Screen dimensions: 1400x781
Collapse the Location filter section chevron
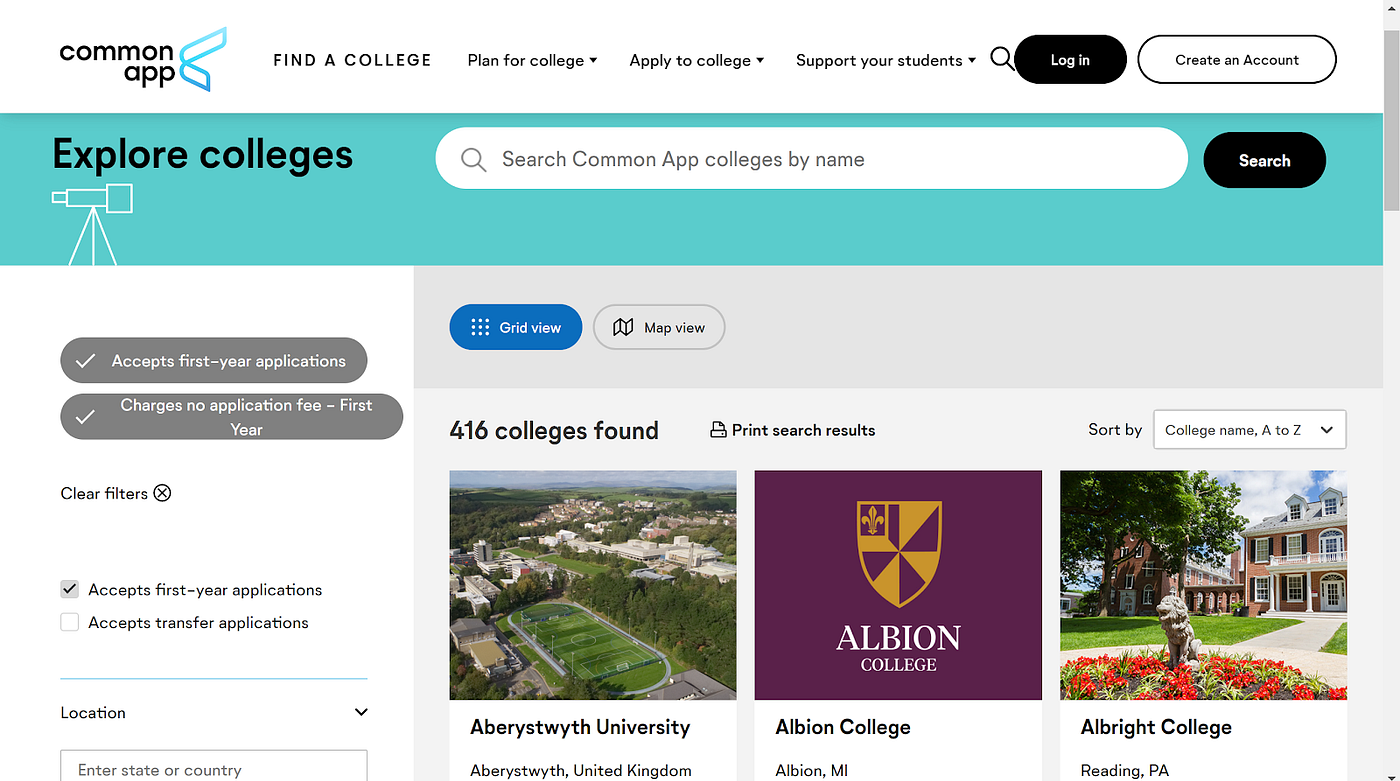[361, 712]
